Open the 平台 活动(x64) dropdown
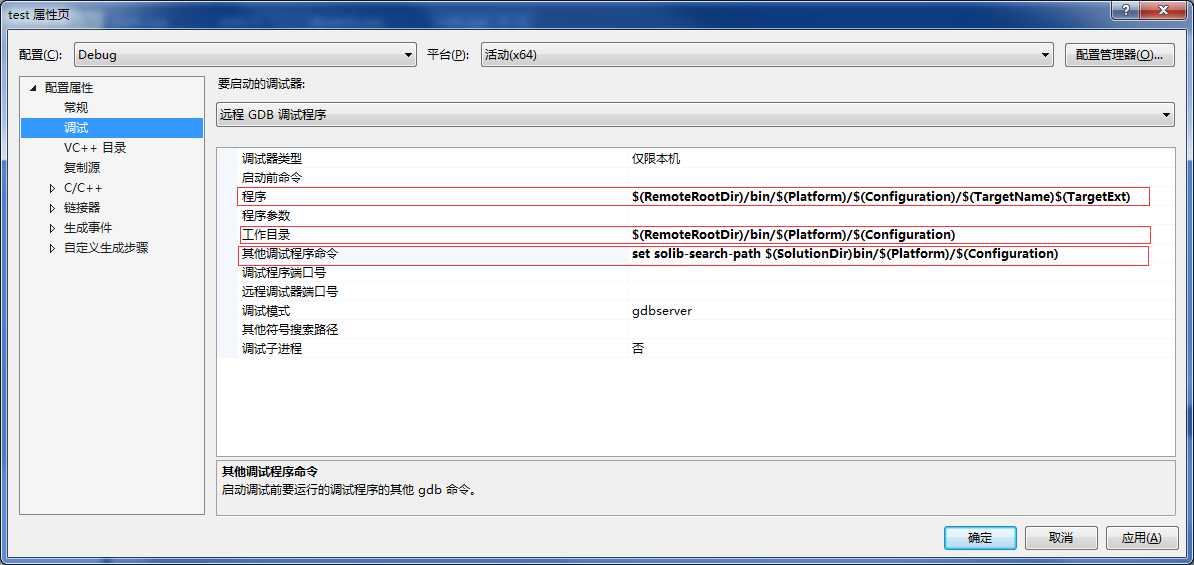Viewport: 1194px width, 565px height. click(x=768, y=55)
